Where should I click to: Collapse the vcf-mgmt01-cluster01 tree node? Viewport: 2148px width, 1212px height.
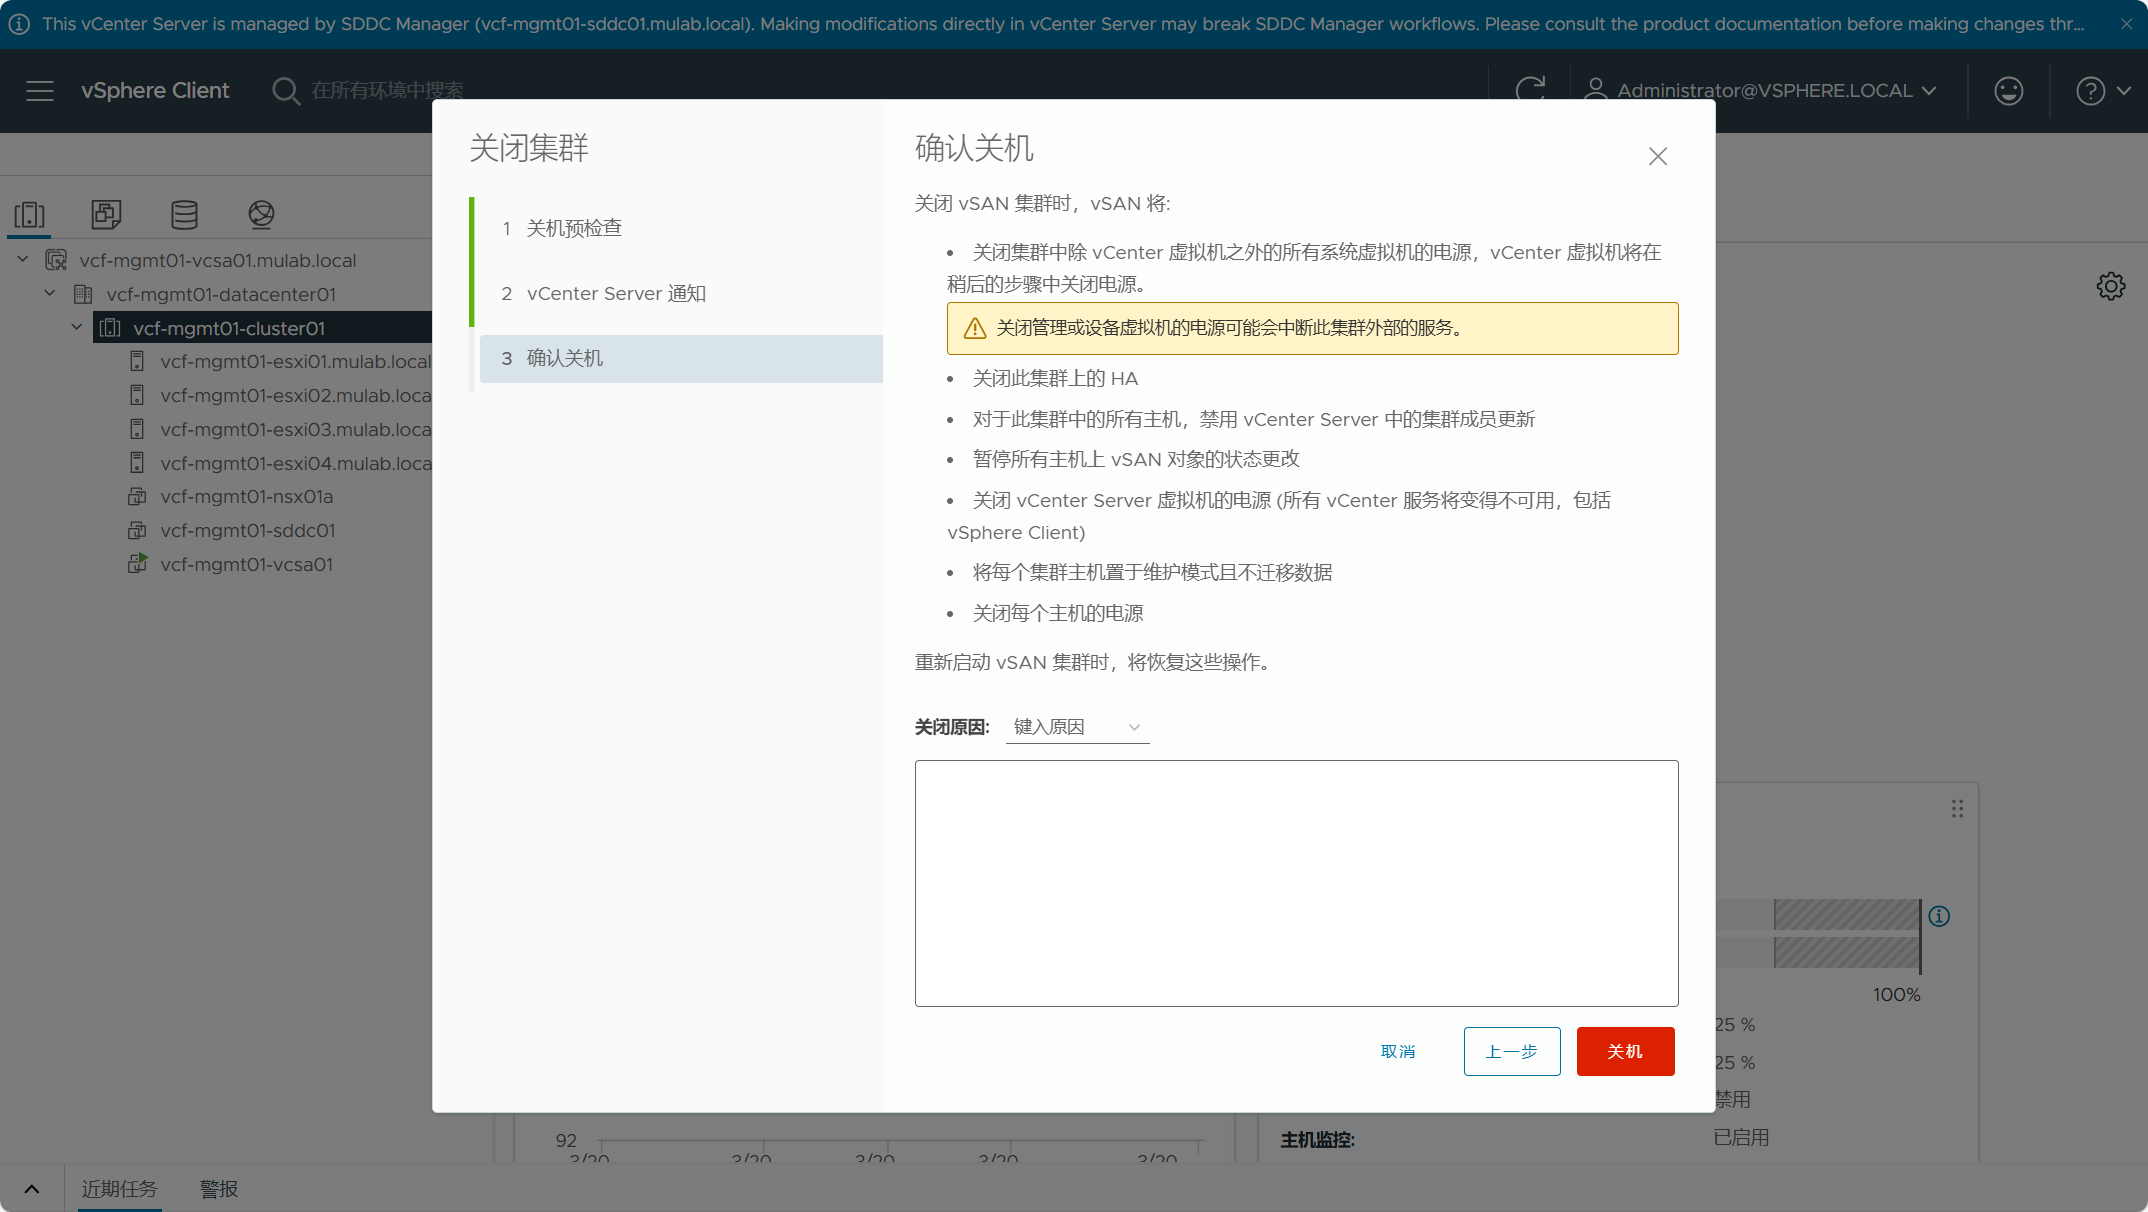pos(77,328)
